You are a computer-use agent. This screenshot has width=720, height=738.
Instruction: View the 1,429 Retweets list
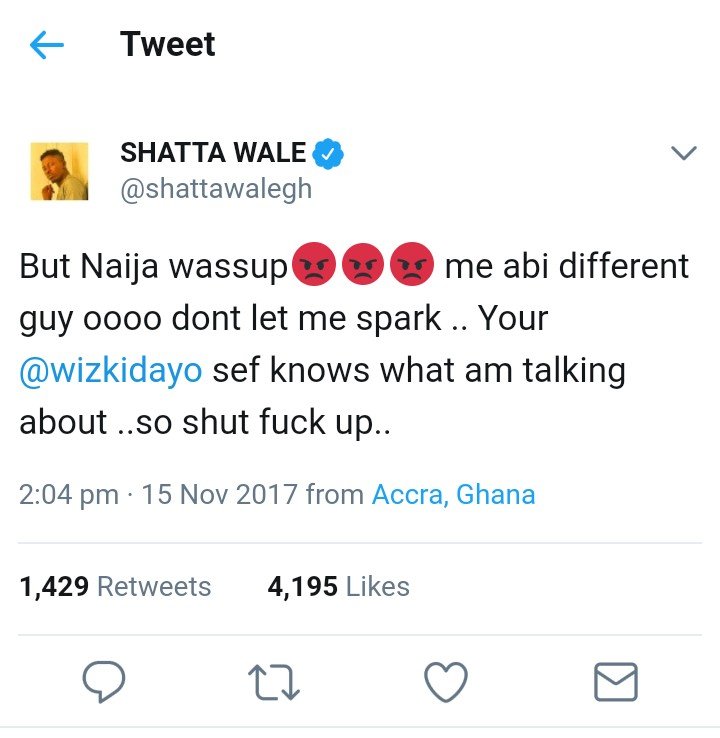115,586
